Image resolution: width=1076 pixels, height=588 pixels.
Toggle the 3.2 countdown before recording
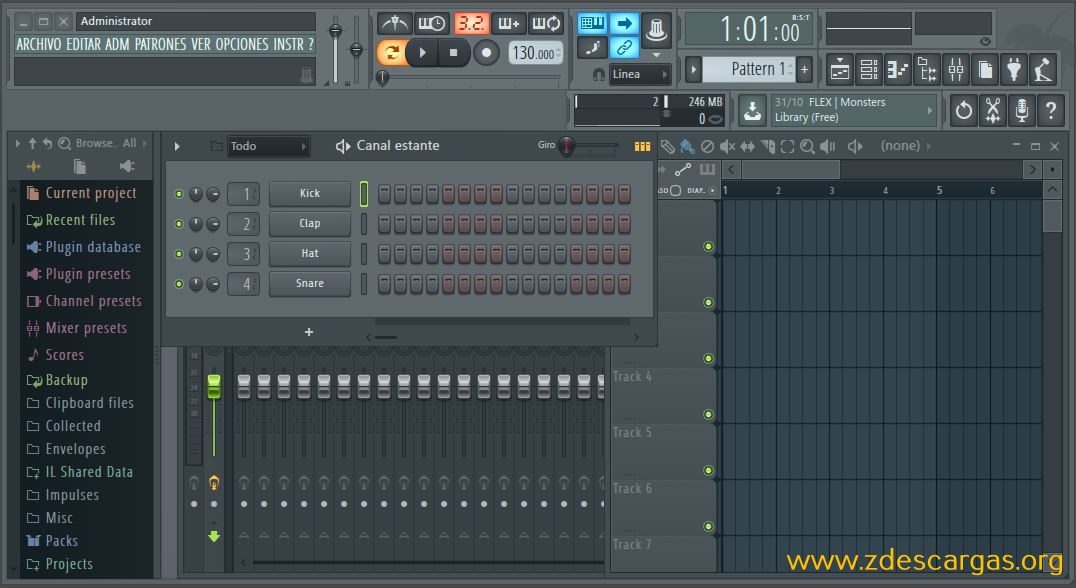(x=471, y=24)
